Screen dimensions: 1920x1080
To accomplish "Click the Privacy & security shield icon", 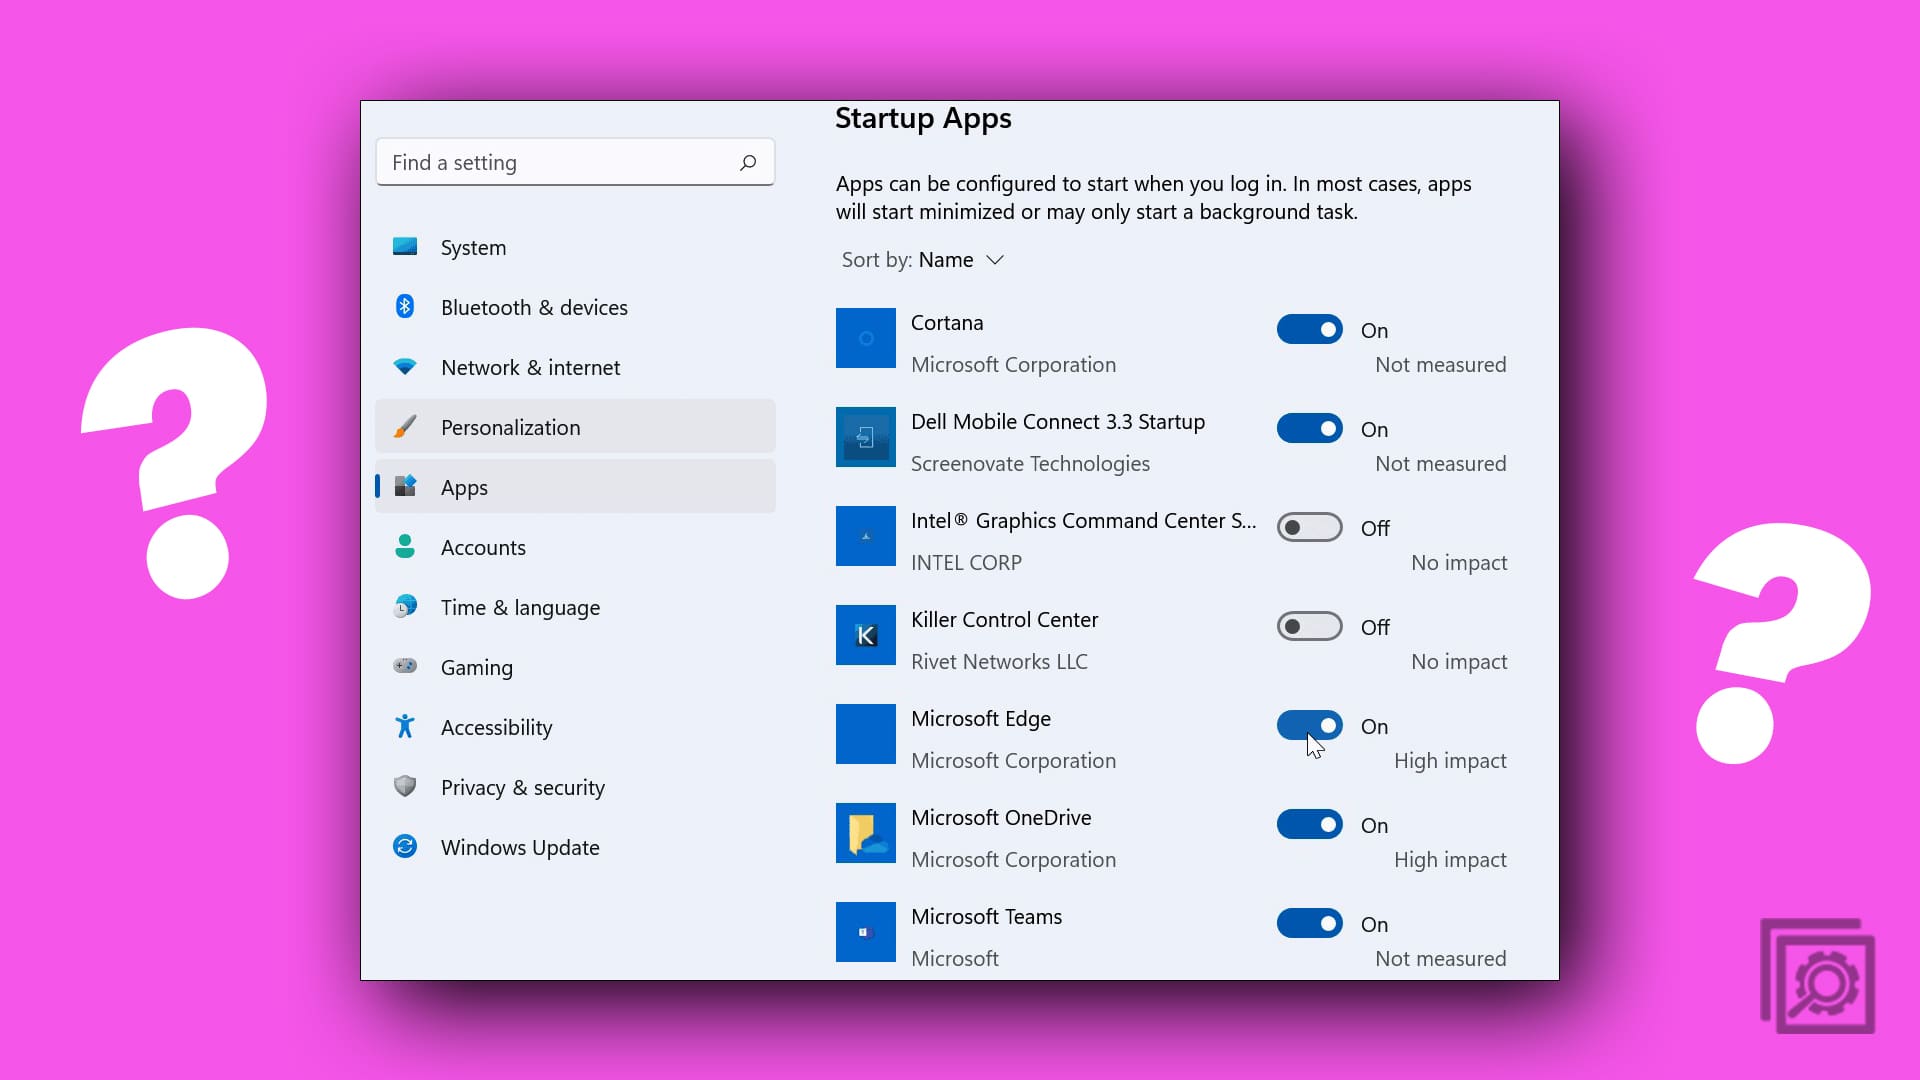I will point(405,787).
